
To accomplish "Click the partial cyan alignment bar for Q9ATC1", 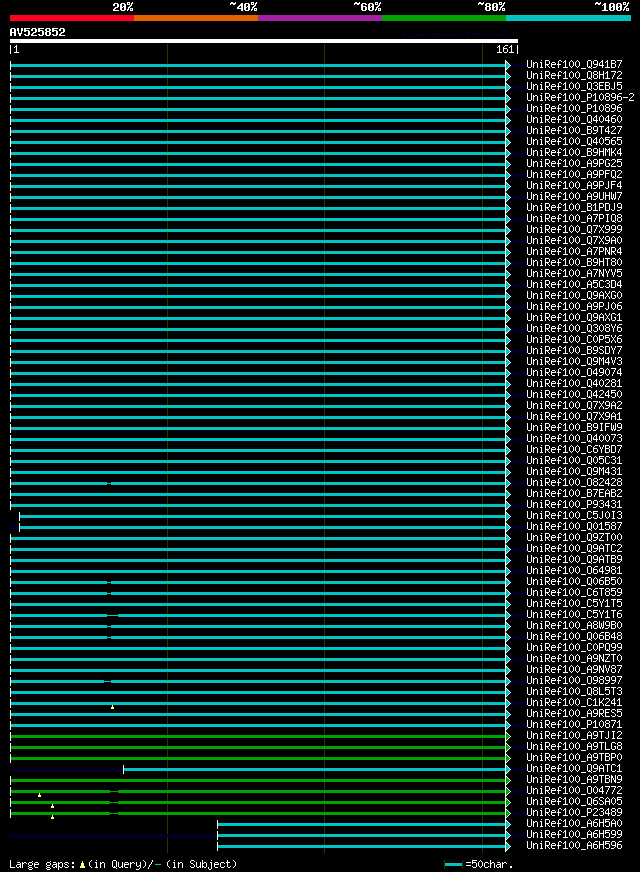I will [x=315, y=769].
